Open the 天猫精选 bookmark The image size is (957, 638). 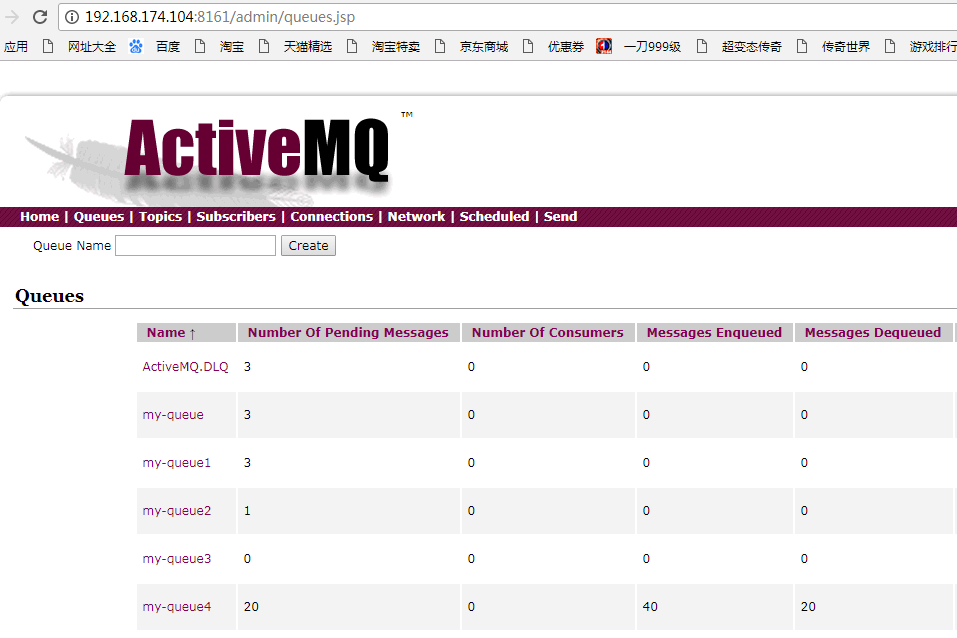point(296,47)
